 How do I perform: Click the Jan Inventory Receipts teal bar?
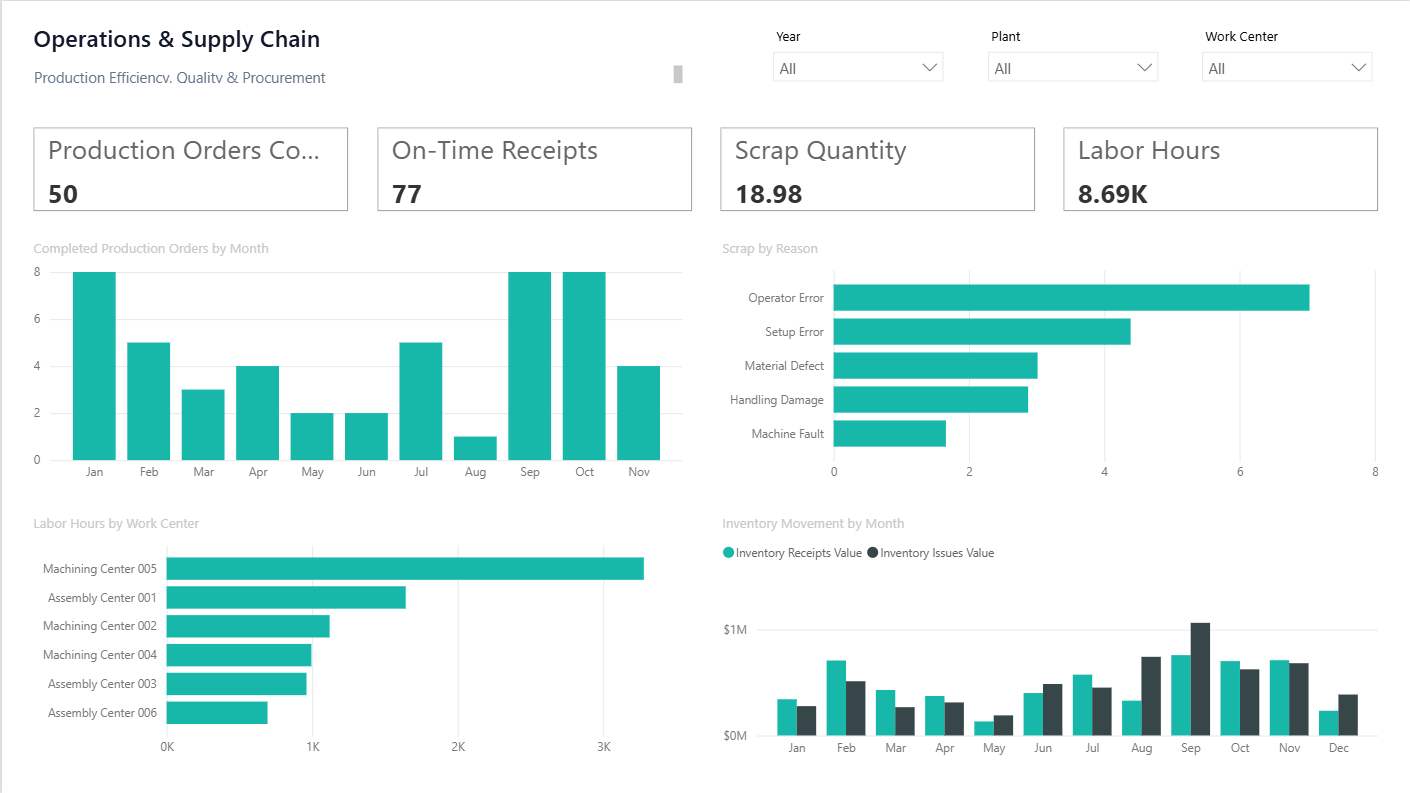(787, 717)
